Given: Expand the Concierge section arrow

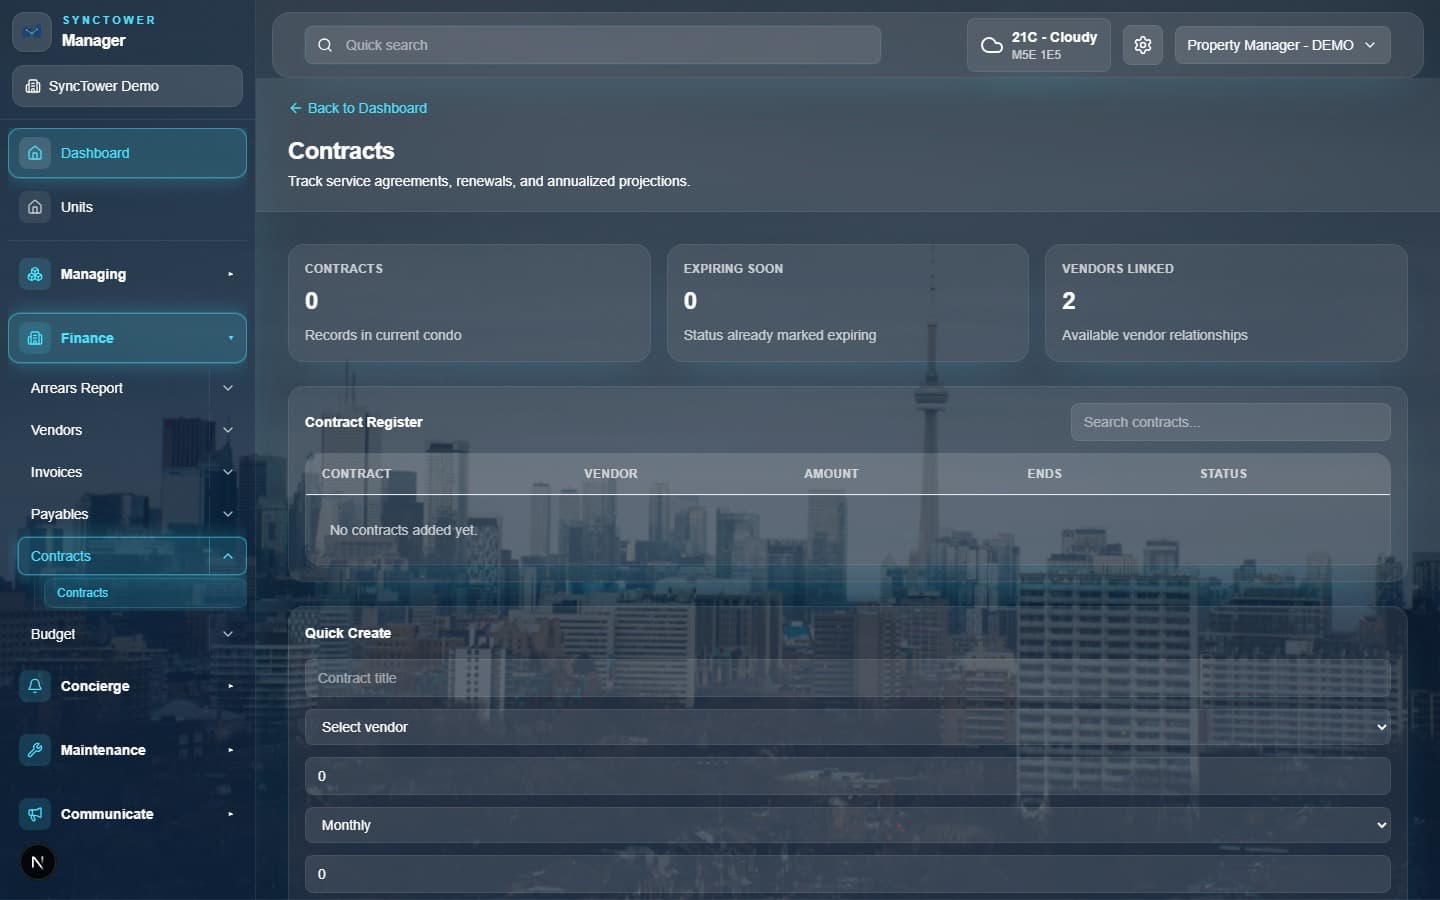Looking at the screenshot, I should 230,686.
